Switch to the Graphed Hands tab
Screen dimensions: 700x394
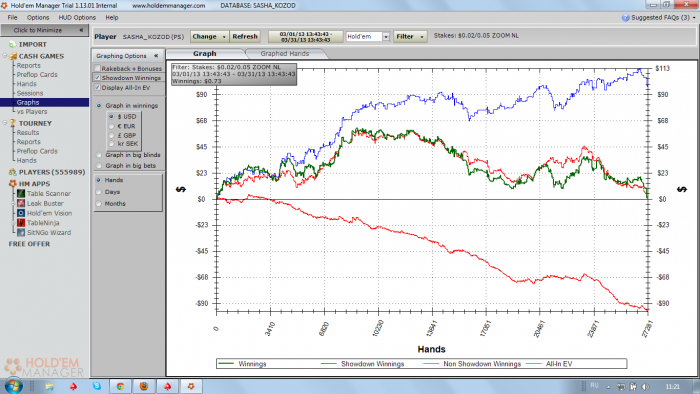[285, 54]
